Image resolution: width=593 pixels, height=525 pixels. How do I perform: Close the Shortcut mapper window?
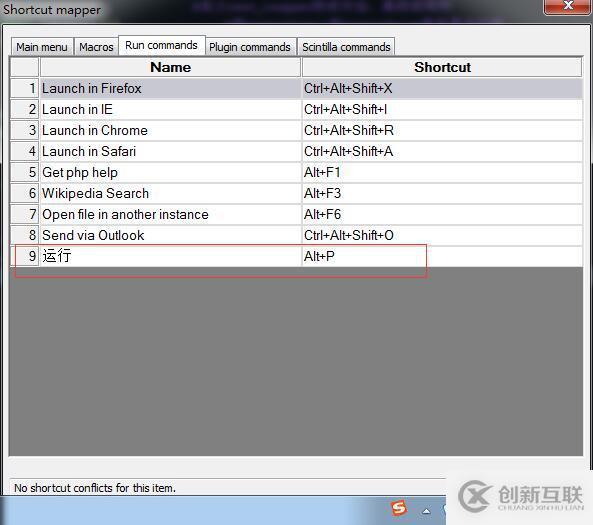568,6
